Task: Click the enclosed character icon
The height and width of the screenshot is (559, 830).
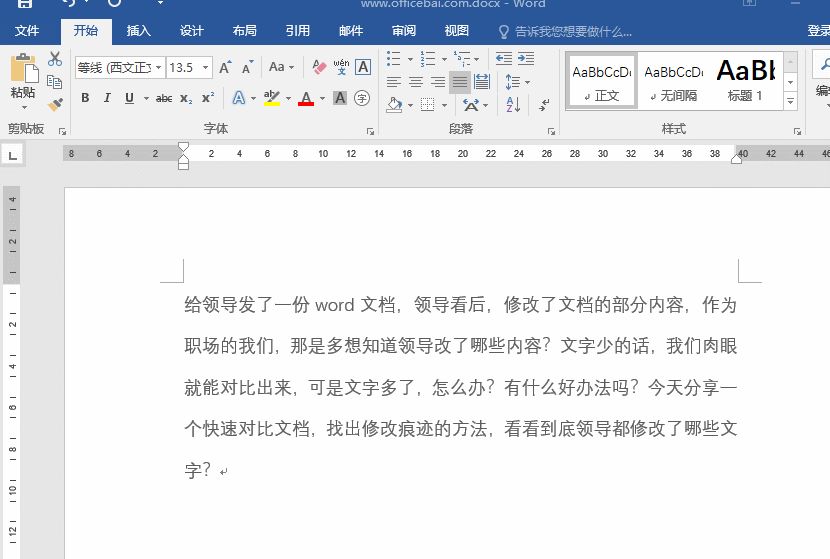Action: [x=362, y=98]
